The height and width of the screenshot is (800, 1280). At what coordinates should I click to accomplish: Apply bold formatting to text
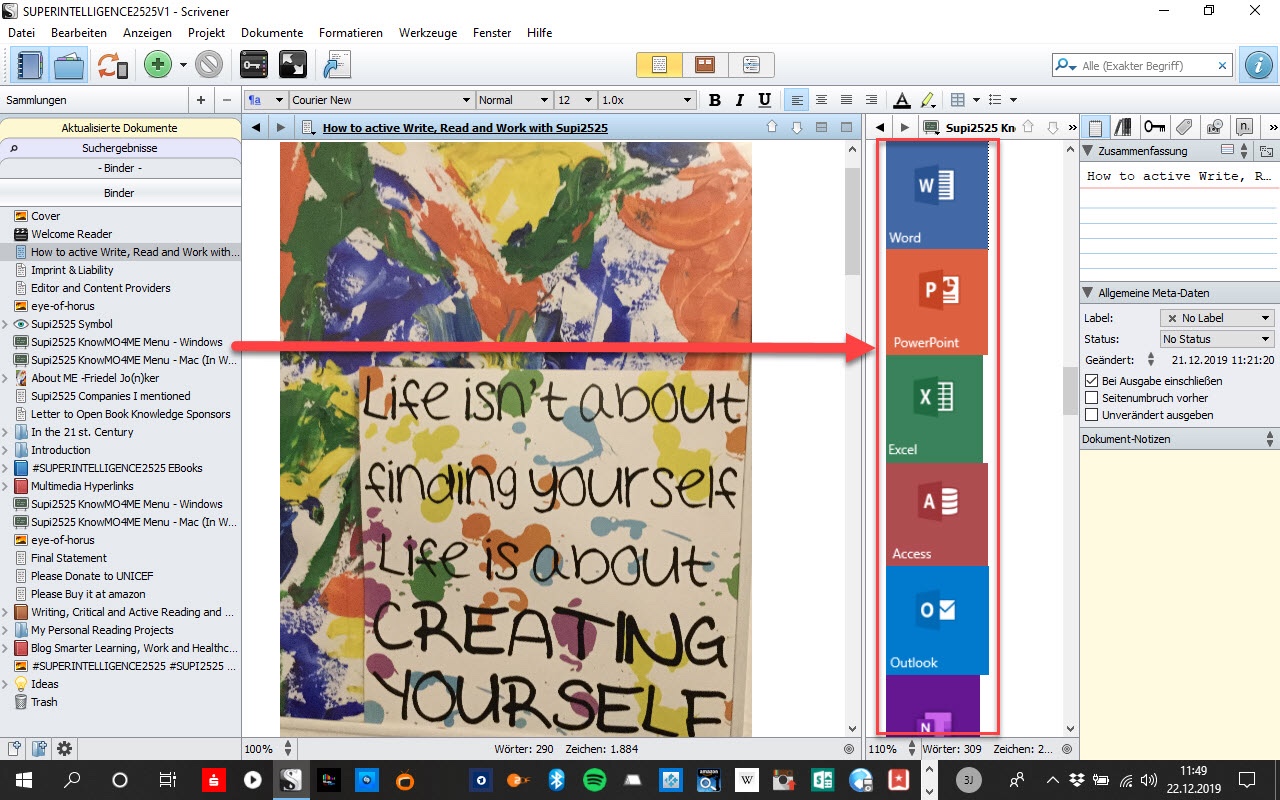pos(714,100)
